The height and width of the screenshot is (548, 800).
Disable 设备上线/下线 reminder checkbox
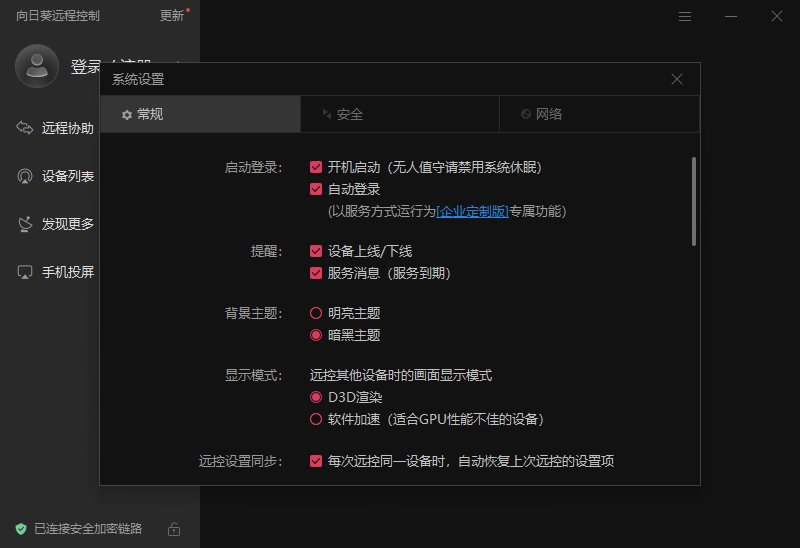coord(316,251)
